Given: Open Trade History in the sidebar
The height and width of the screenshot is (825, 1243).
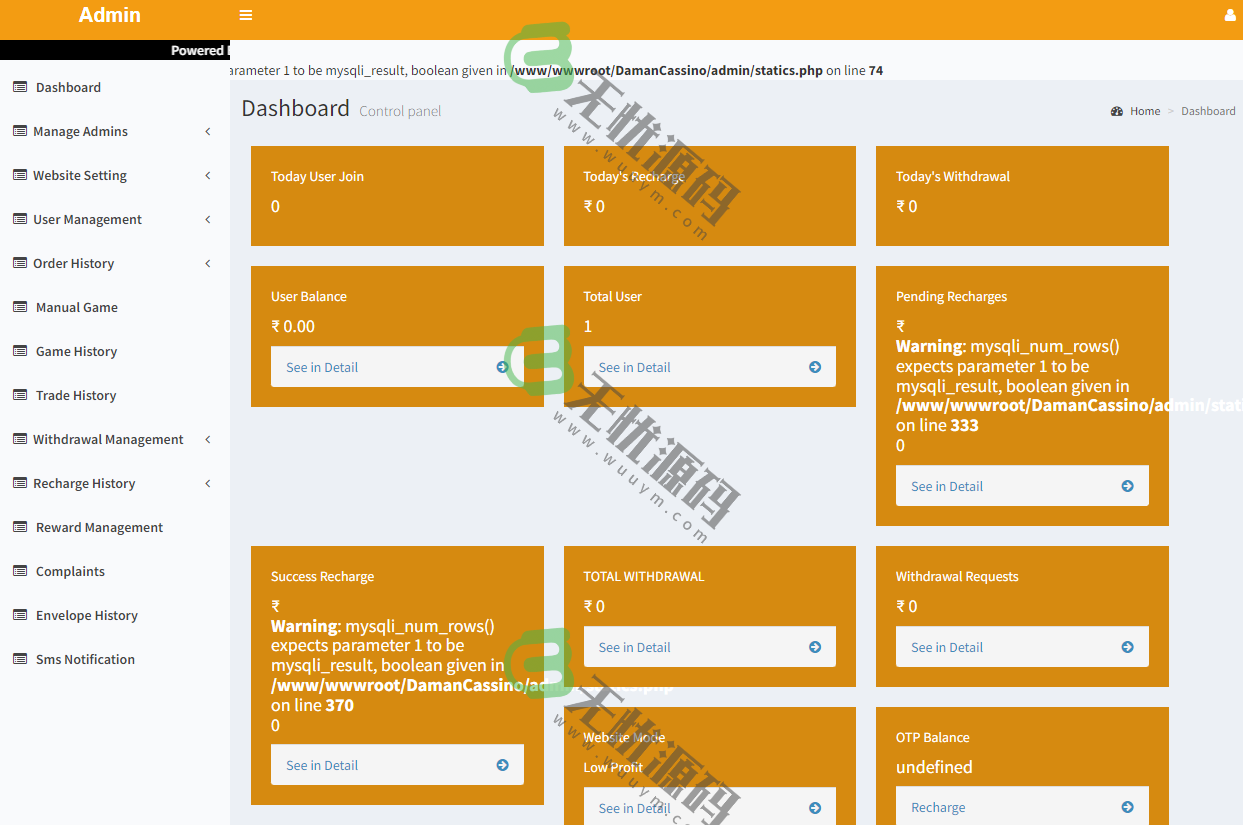Looking at the screenshot, I should click(76, 395).
